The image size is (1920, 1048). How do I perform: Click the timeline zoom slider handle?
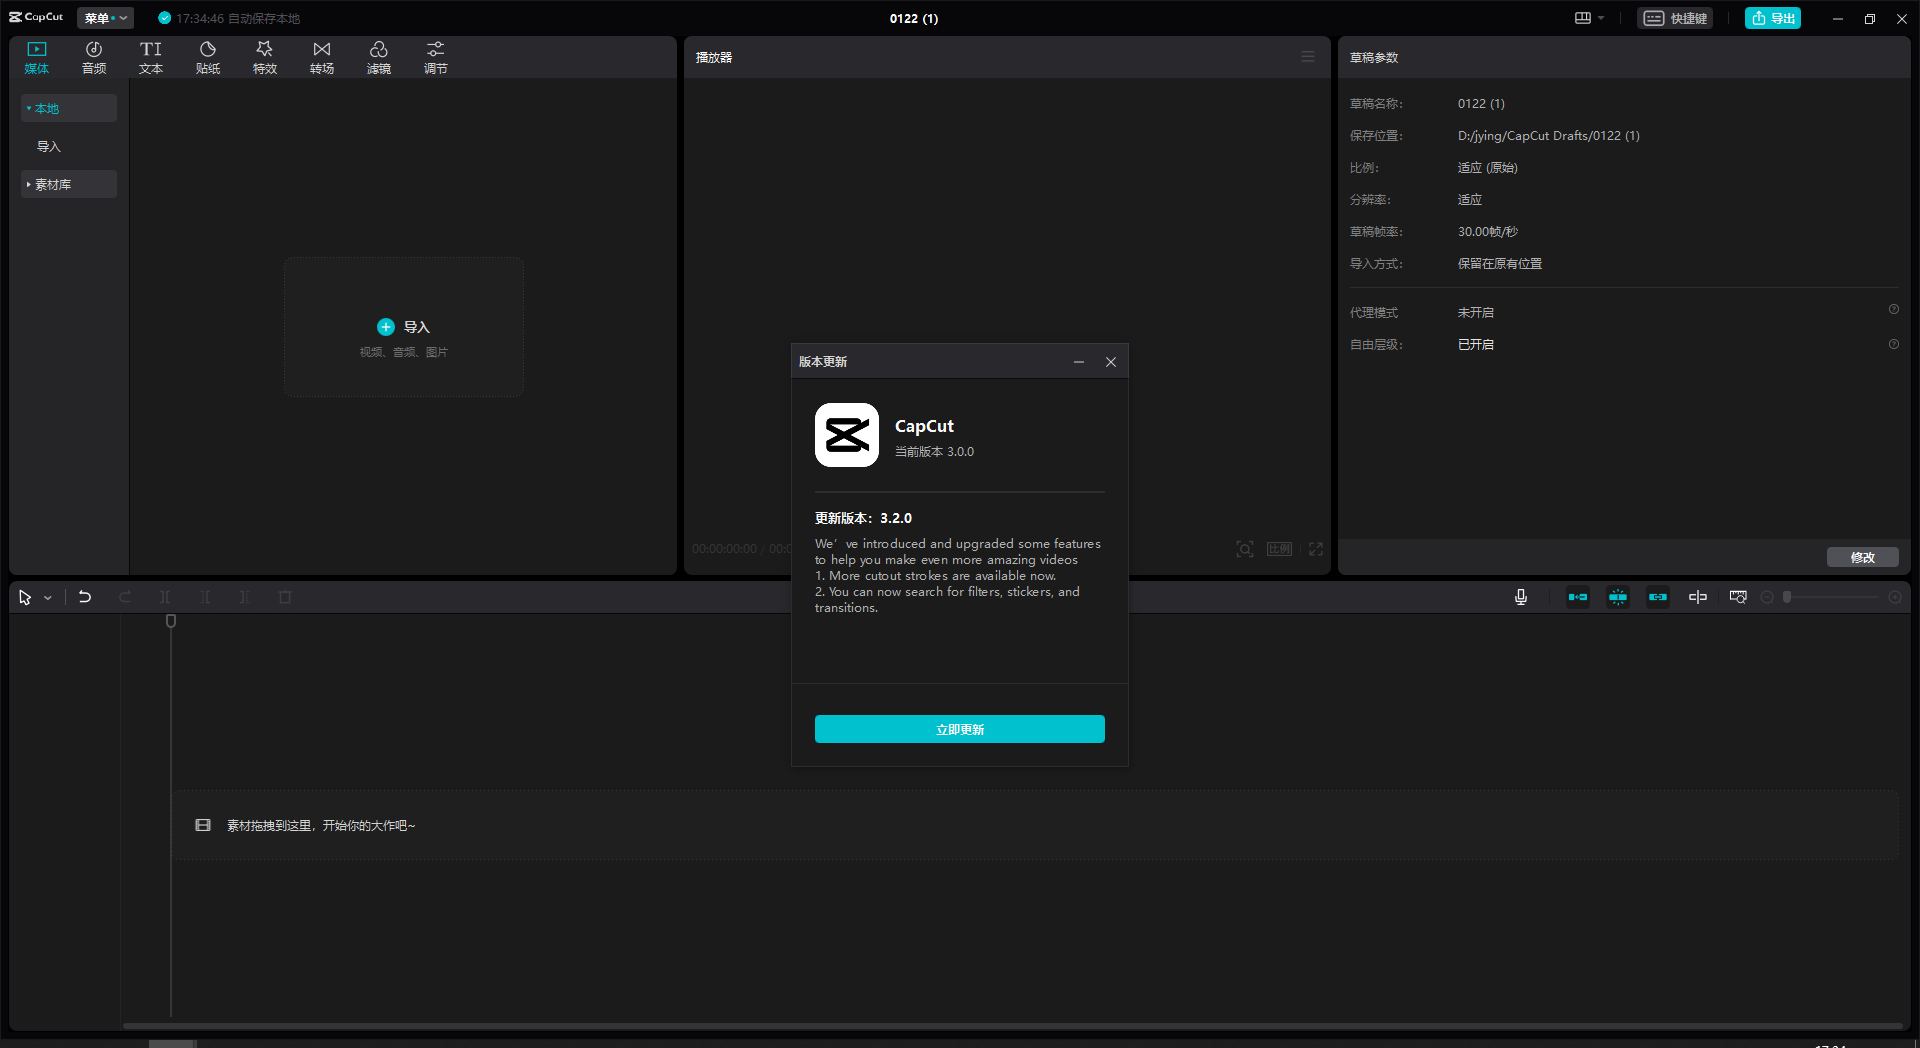(1787, 597)
